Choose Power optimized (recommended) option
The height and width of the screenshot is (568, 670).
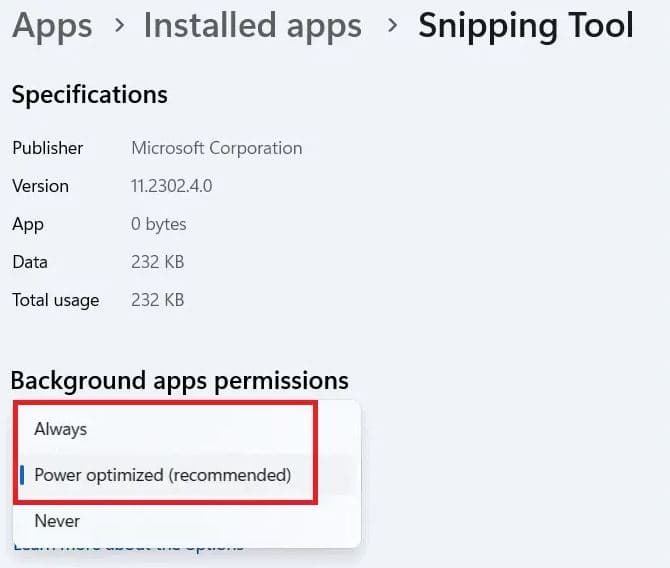tap(162, 475)
